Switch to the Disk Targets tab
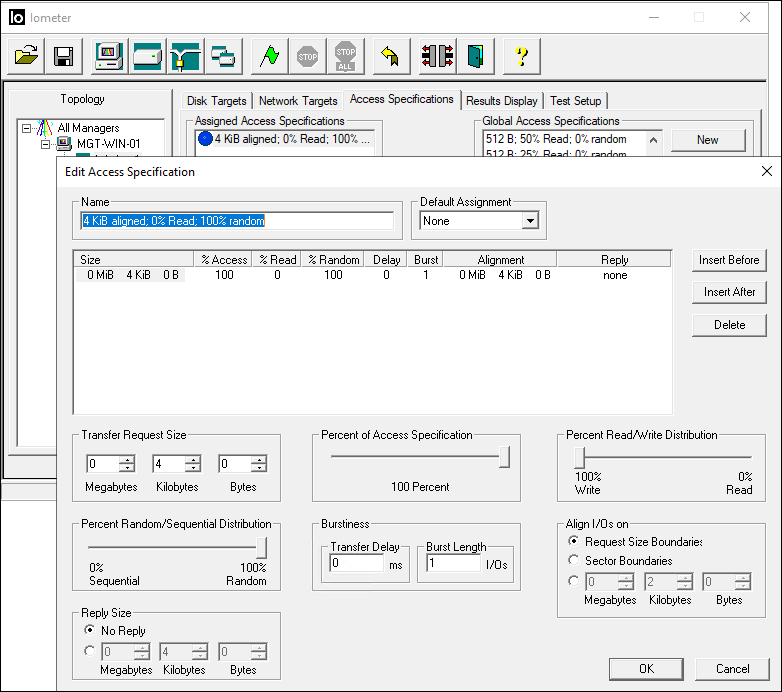The height and width of the screenshot is (692, 782). (216, 101)
